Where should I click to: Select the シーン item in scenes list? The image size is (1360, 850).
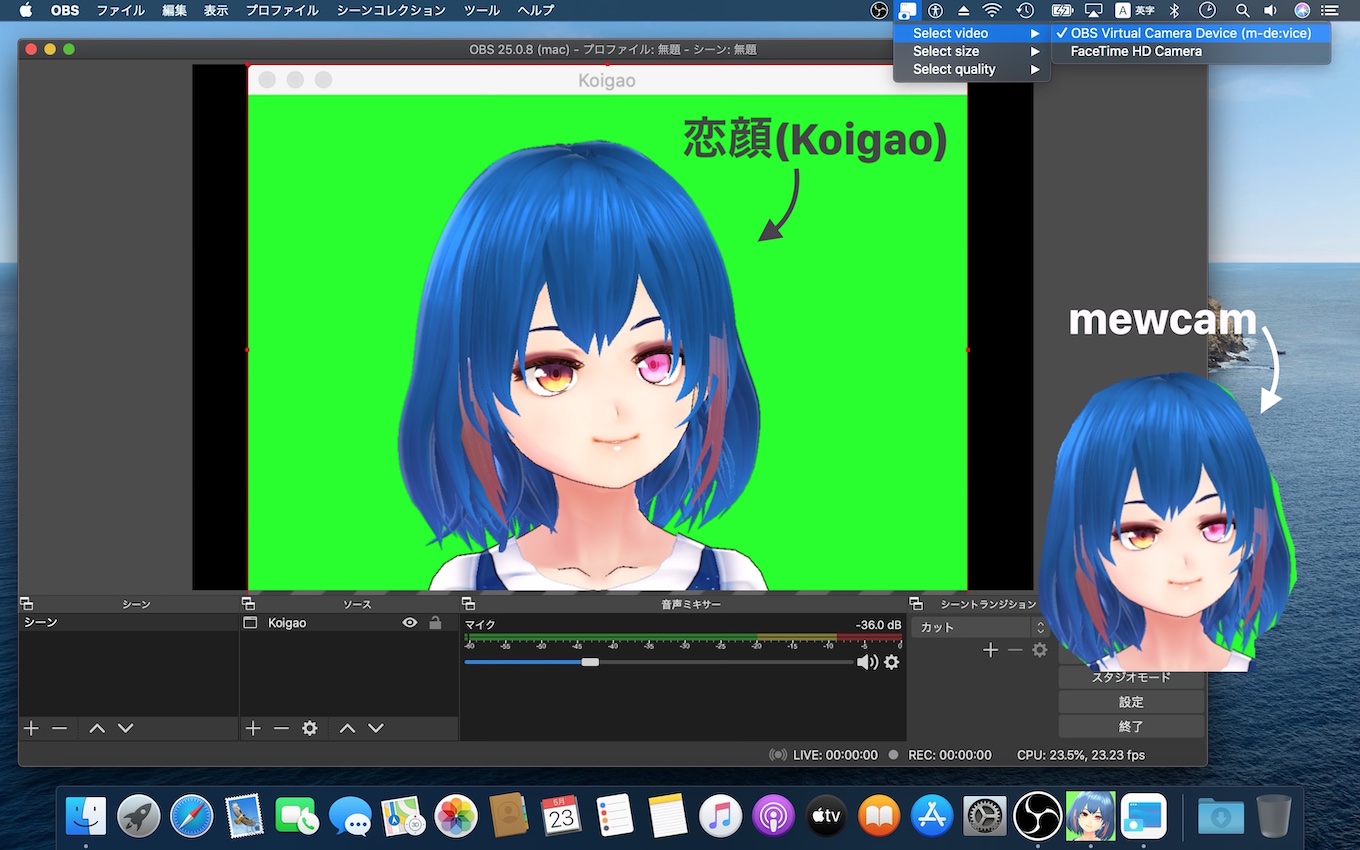pyautogui.click(x=128, y=623)
